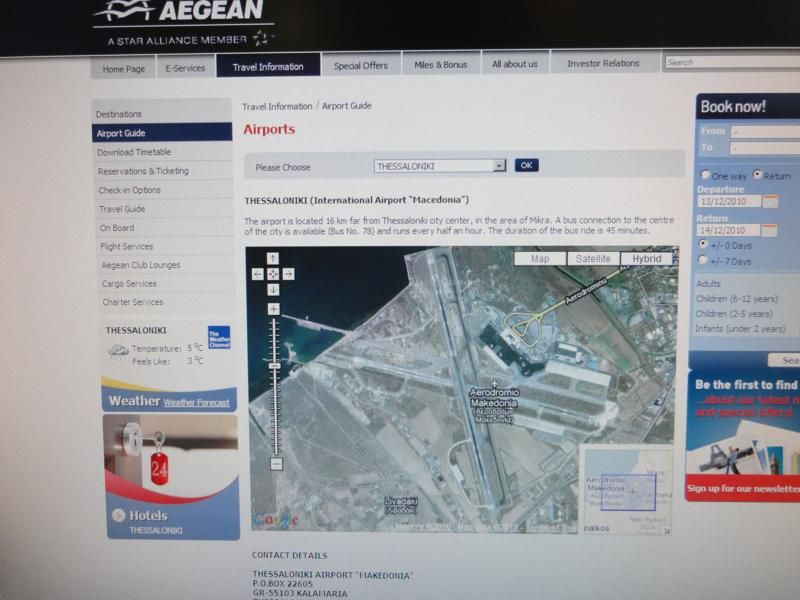Open the Departure date calendar icon
Viewport: 800px width, 600px height.
770,201
